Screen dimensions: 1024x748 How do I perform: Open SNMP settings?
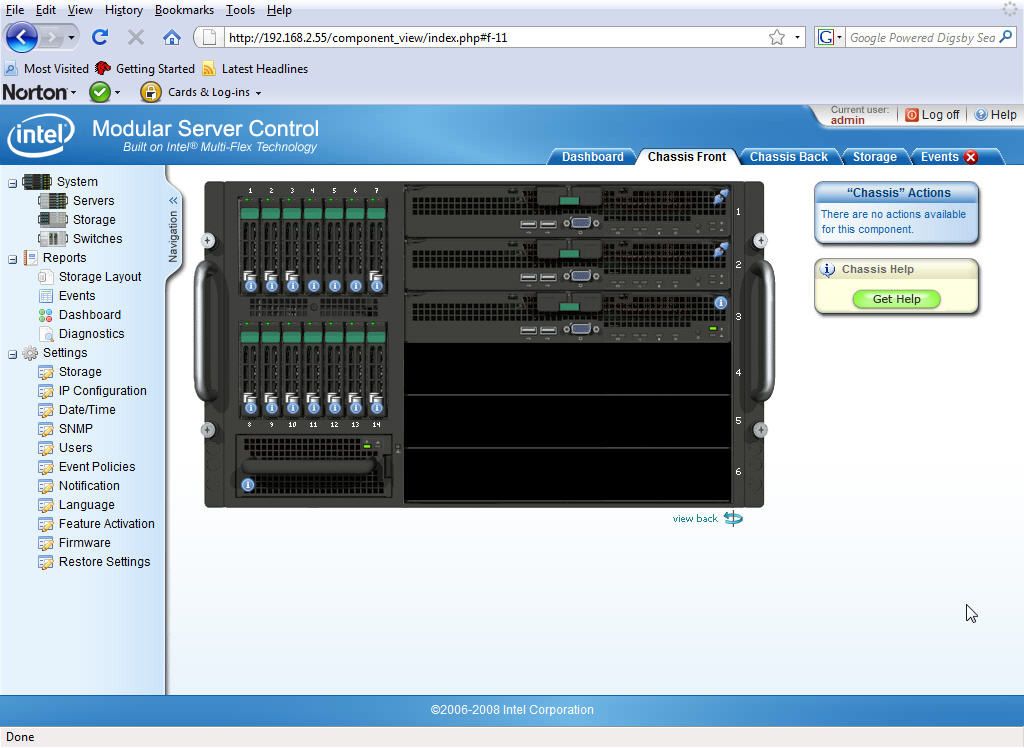(77, 428)
